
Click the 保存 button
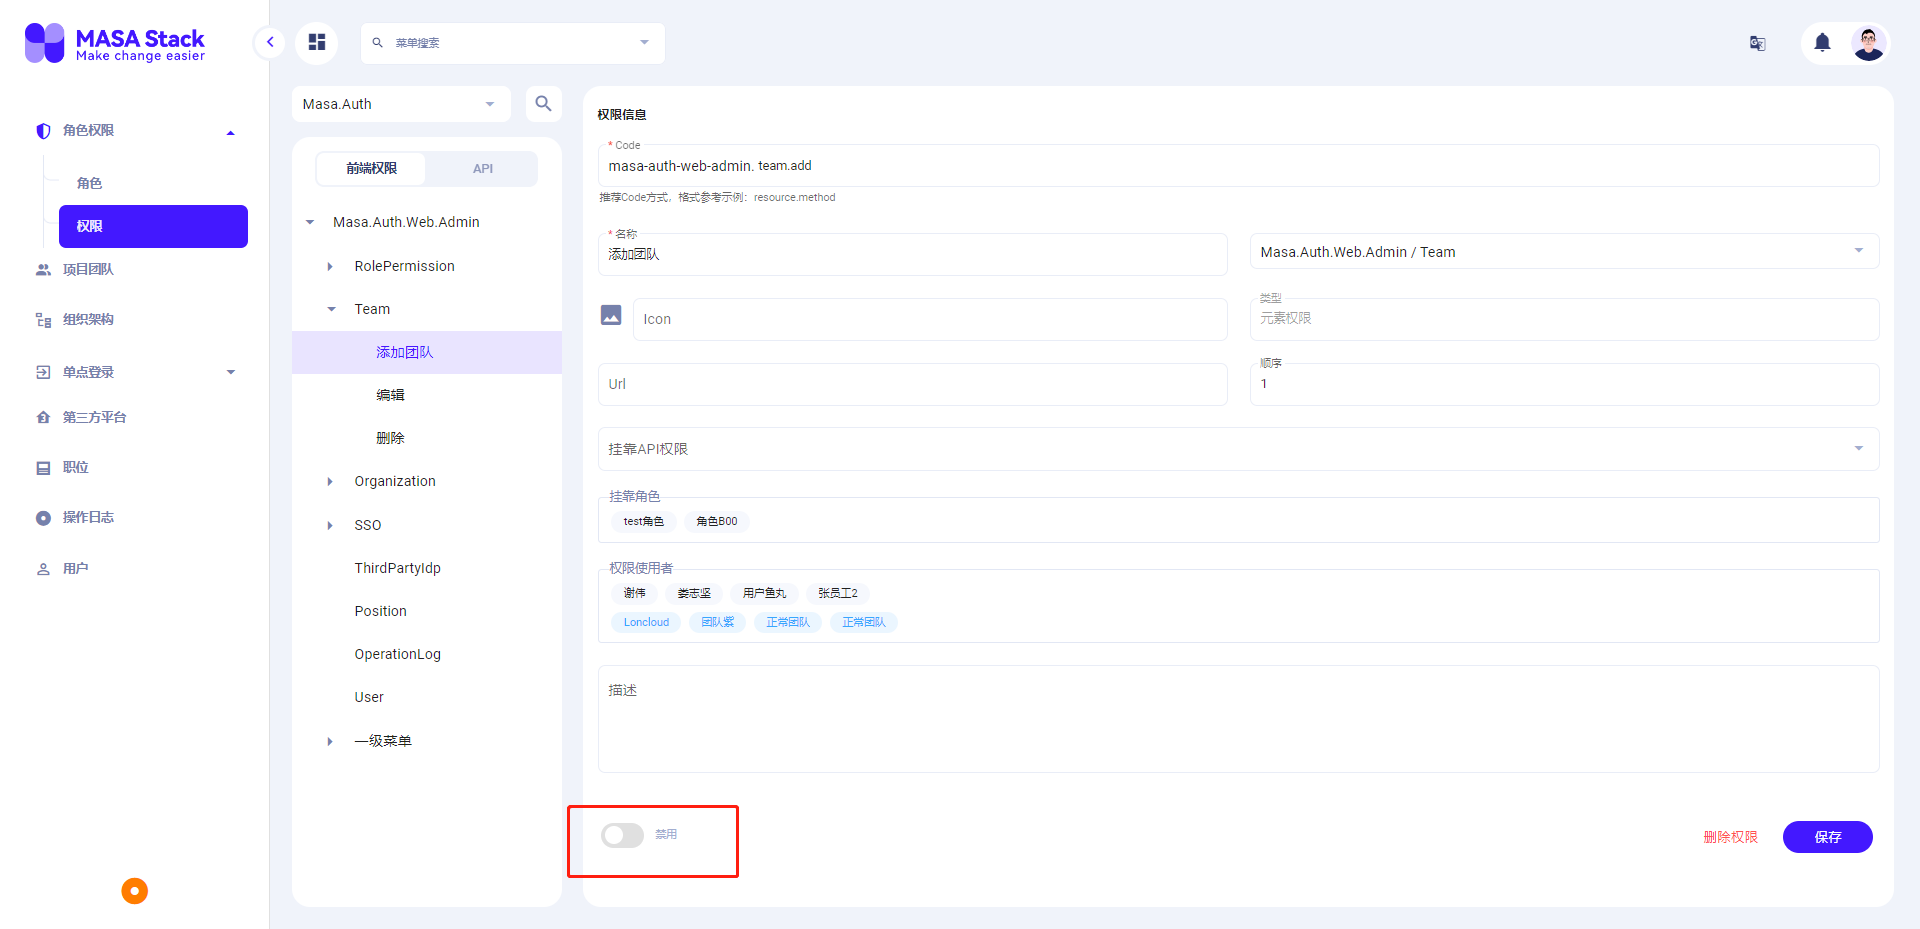1827,837
